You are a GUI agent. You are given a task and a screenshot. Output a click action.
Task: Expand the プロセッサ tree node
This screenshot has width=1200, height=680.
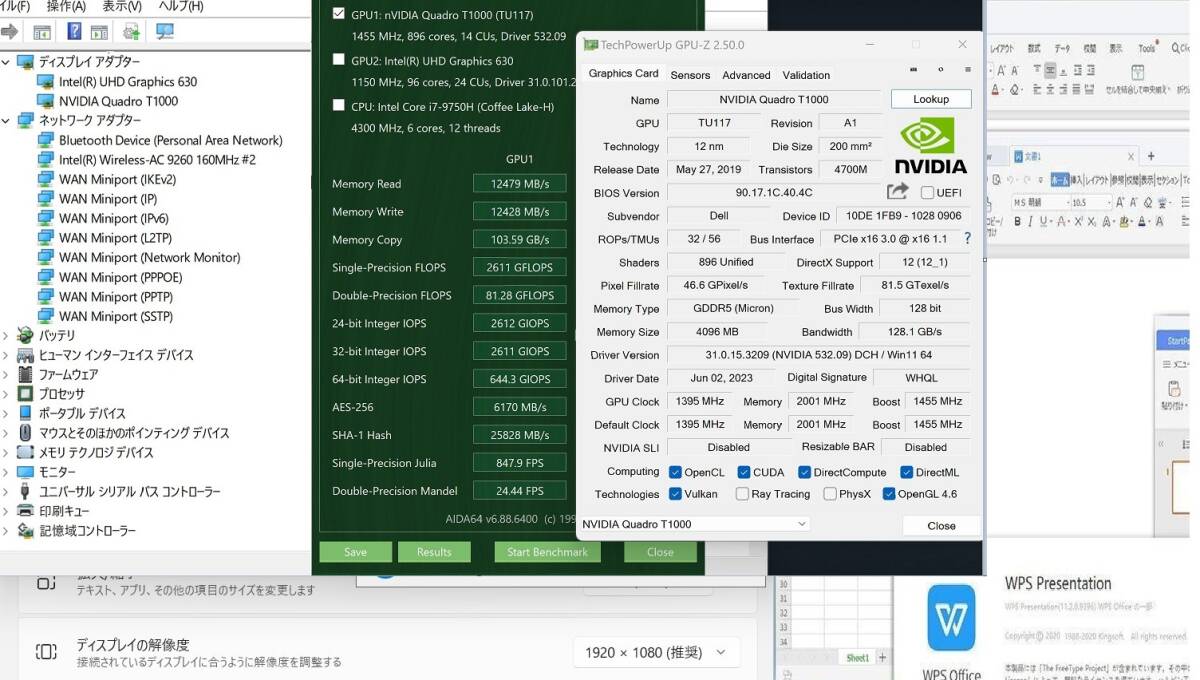click(x=6, y=394)
